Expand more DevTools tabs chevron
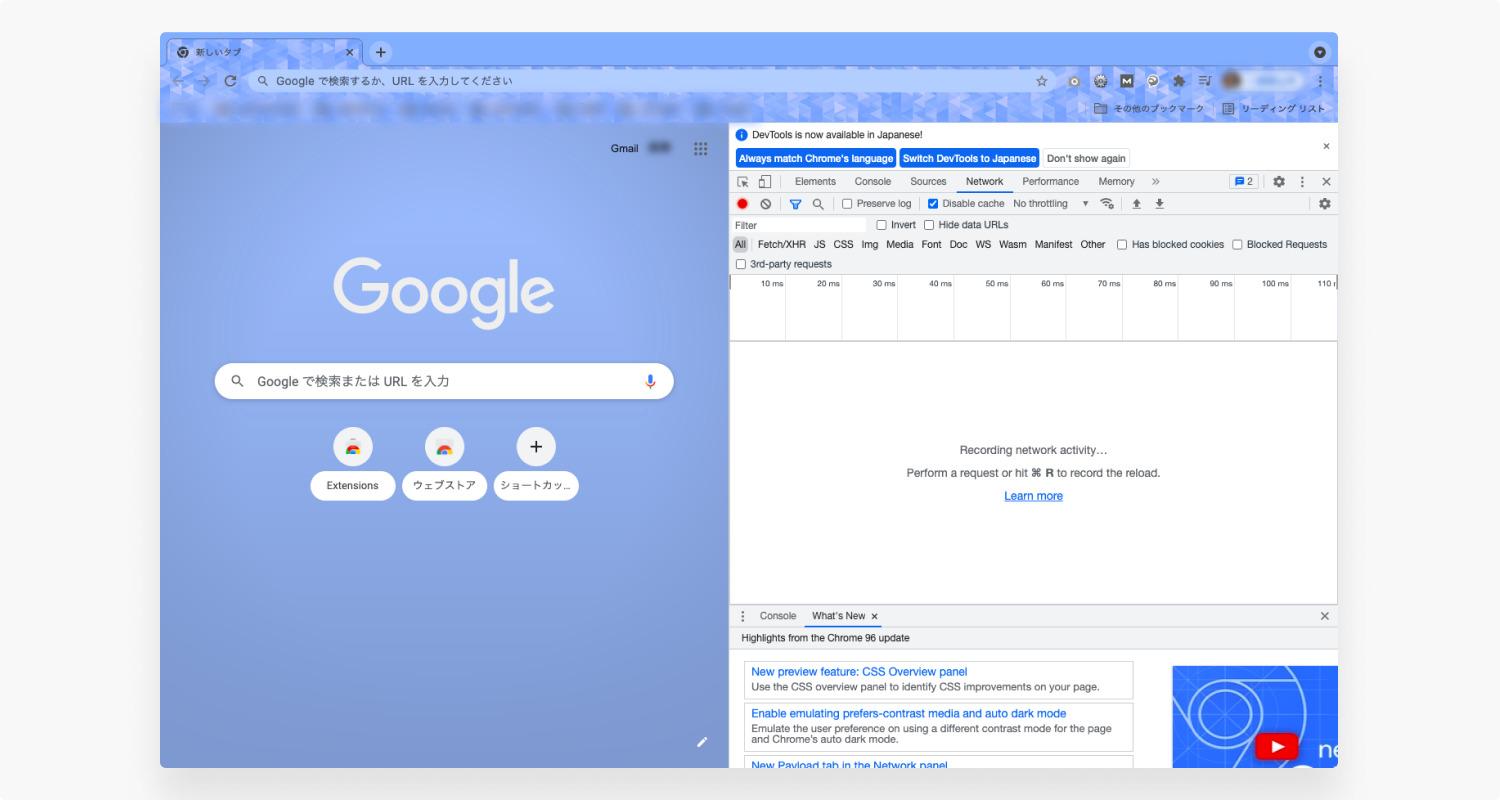Screen dimensions: 1500x800 tap(1155, 182)
